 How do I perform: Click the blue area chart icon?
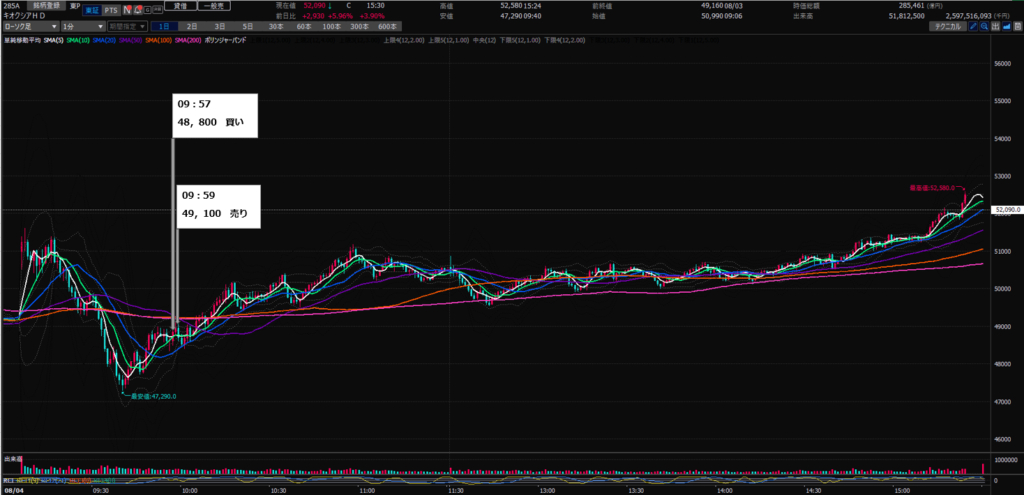click(x=1006, y=26)
